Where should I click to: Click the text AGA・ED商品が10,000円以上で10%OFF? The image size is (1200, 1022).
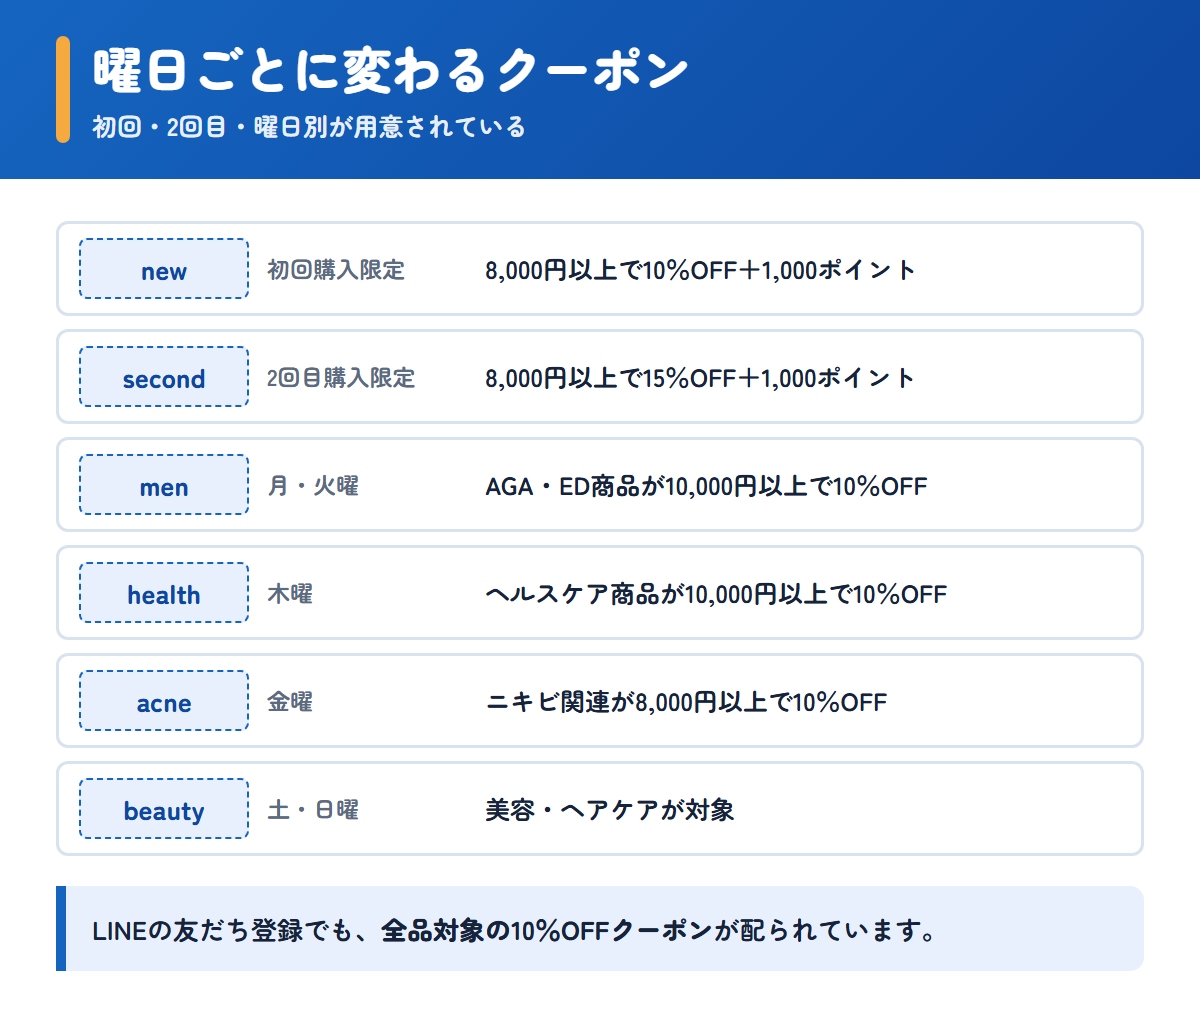click(x=706, y=486)
